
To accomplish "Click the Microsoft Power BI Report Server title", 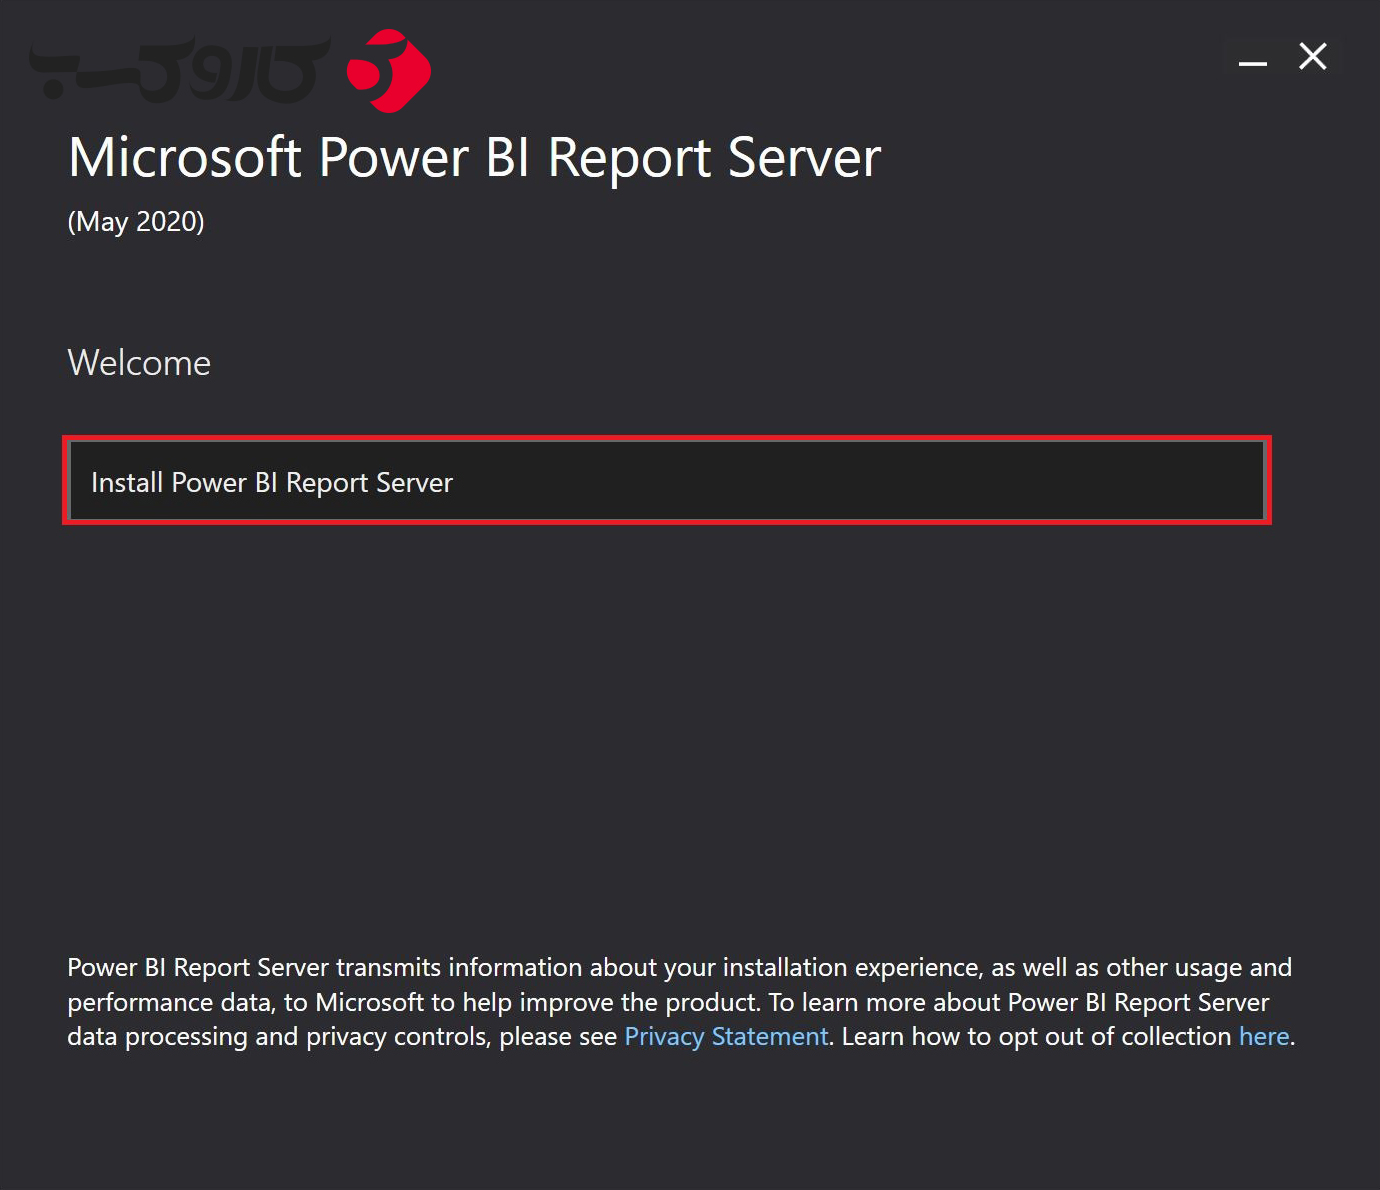I will click(x=473, y=157).
